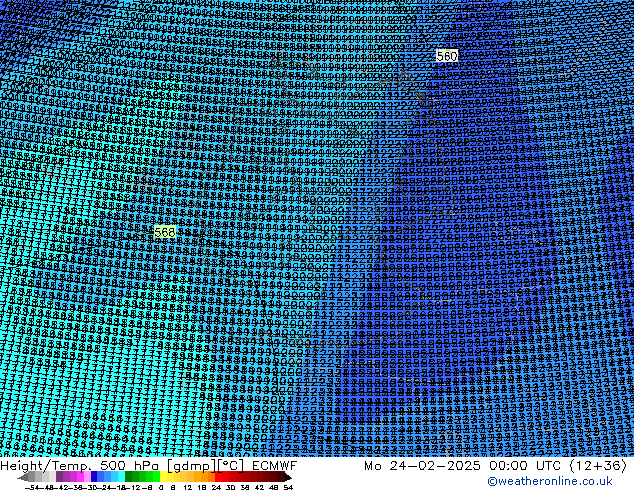Click the ECMWF model name label
The height and width of the screenshot is (490, 634).
(275, 466)
